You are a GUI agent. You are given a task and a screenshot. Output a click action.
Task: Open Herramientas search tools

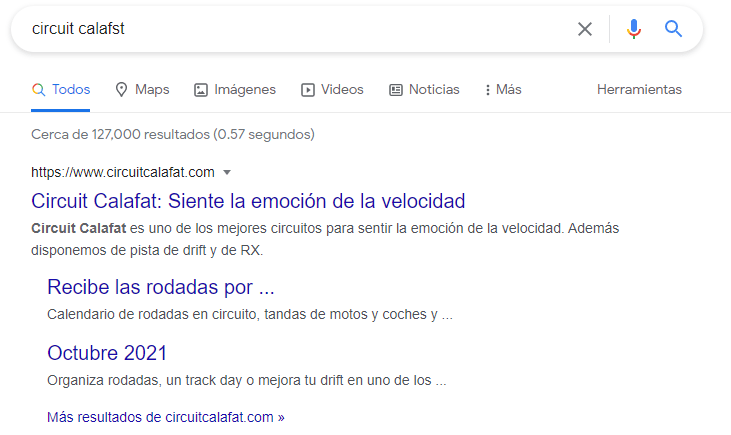click(639, 90)
